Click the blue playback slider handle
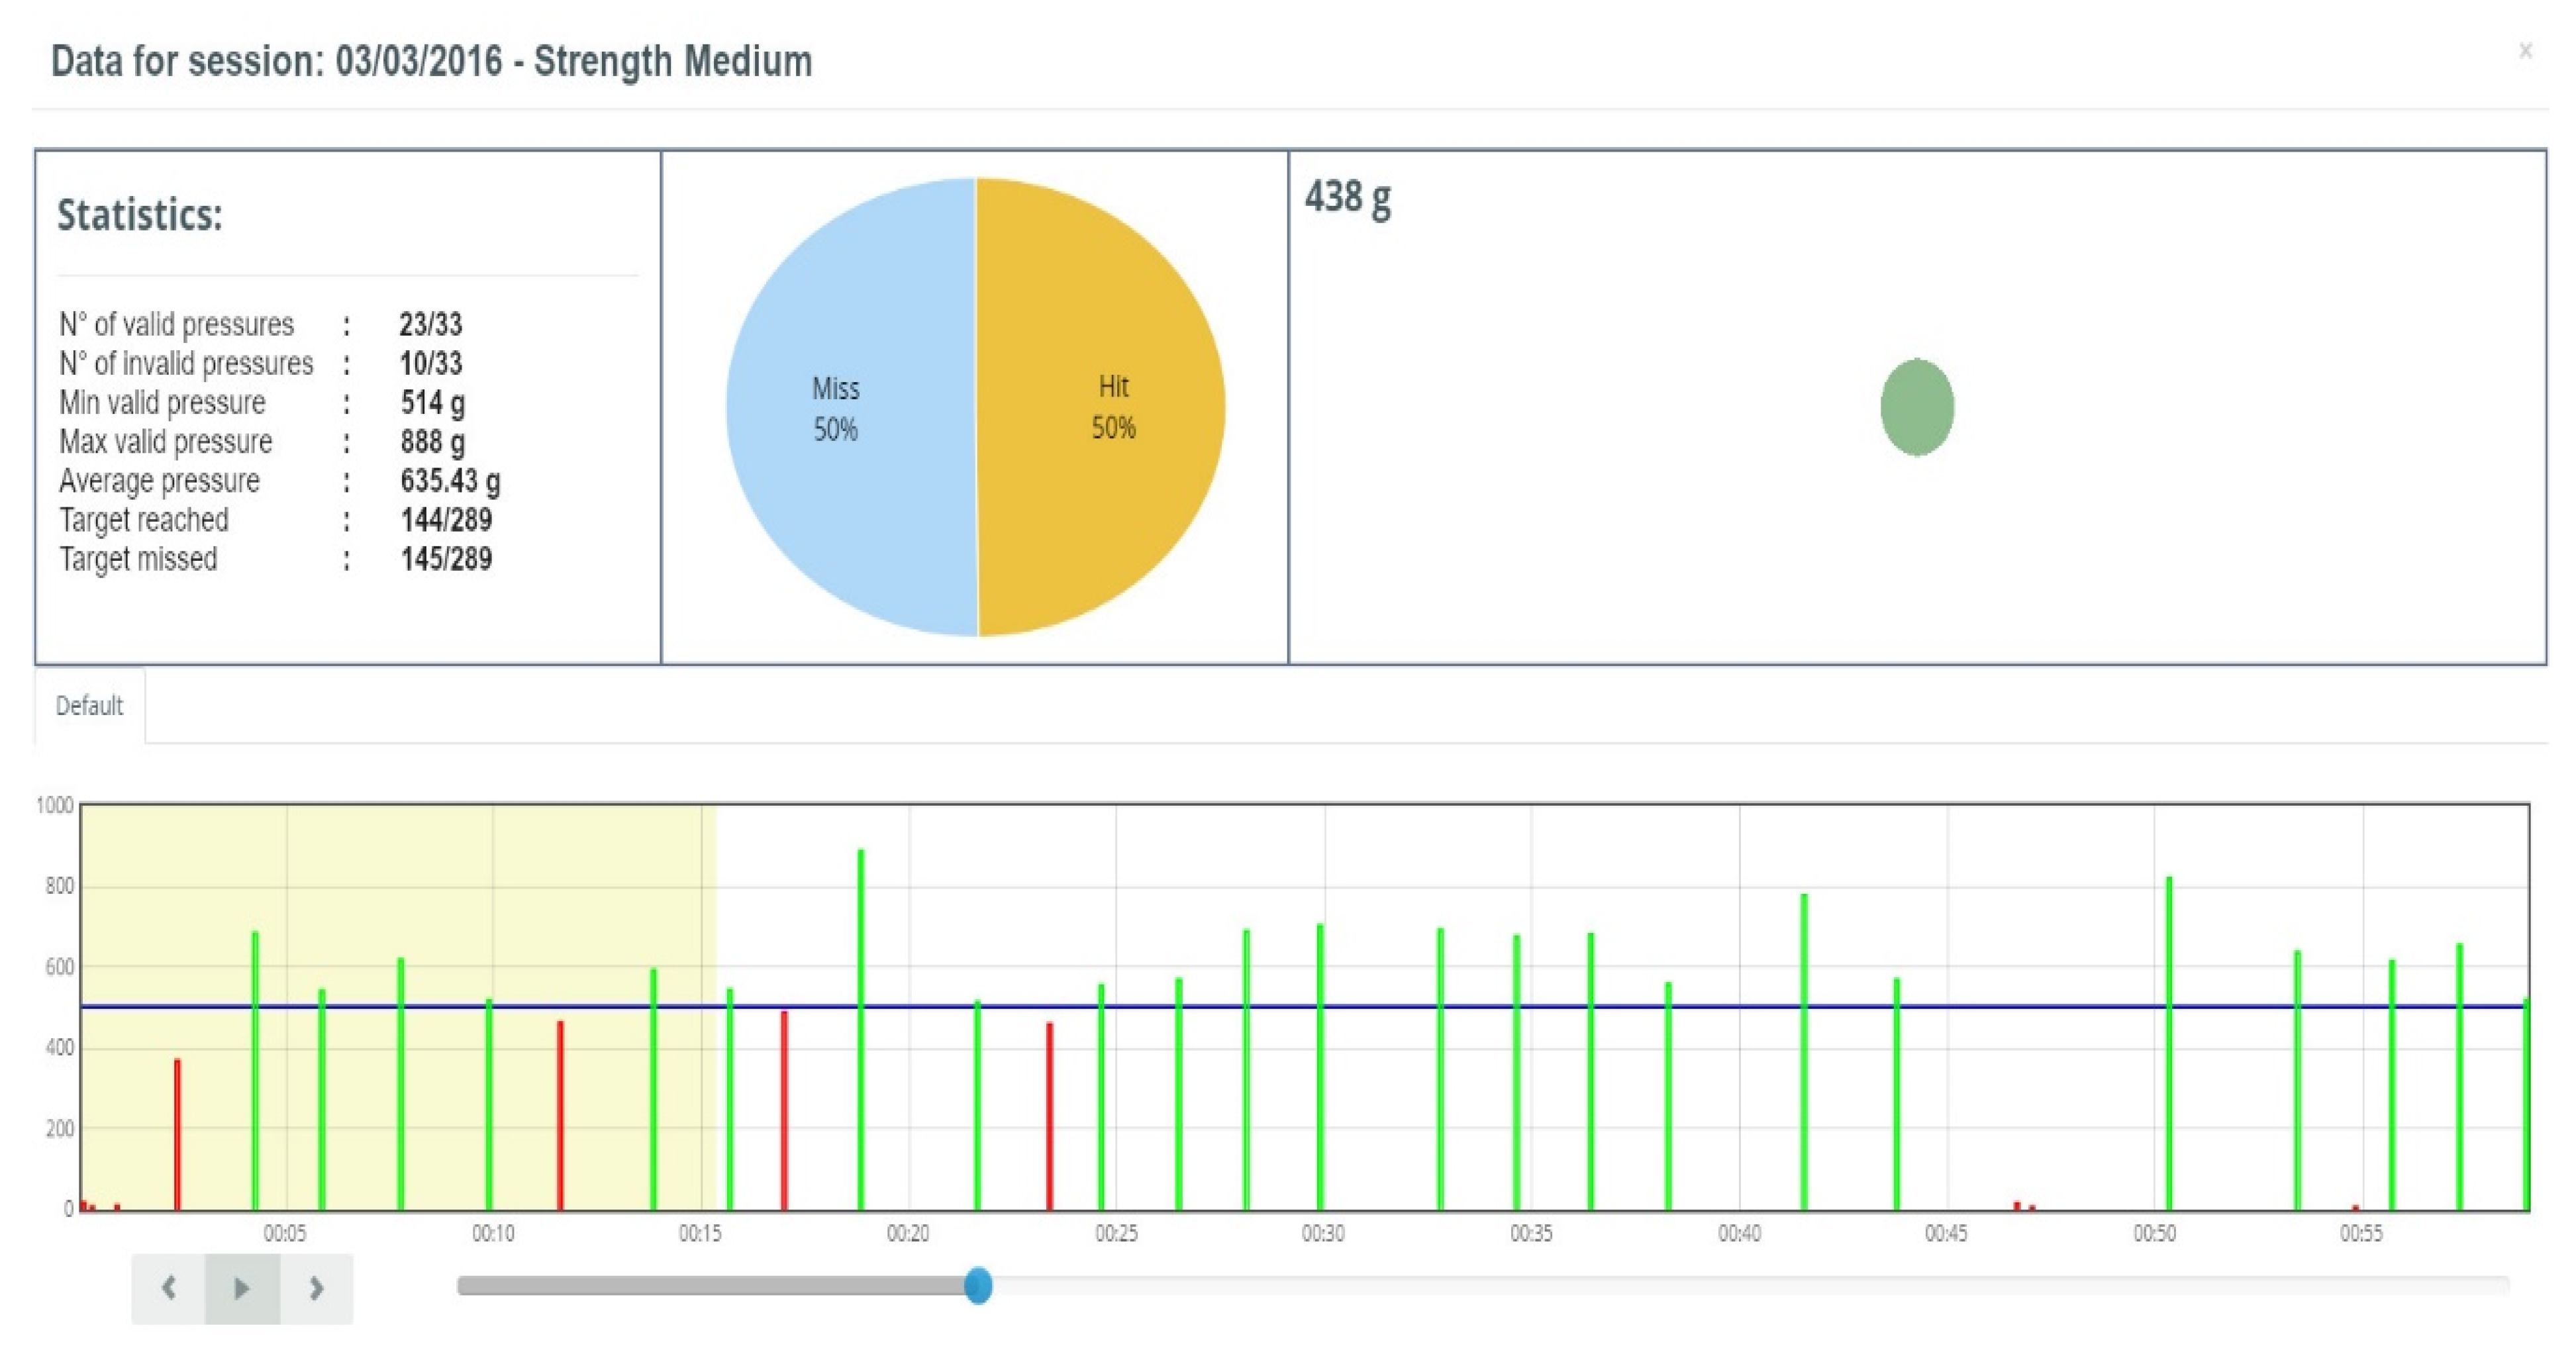This screenshot has width=2576, height=1358. (x=978, y=1285)
